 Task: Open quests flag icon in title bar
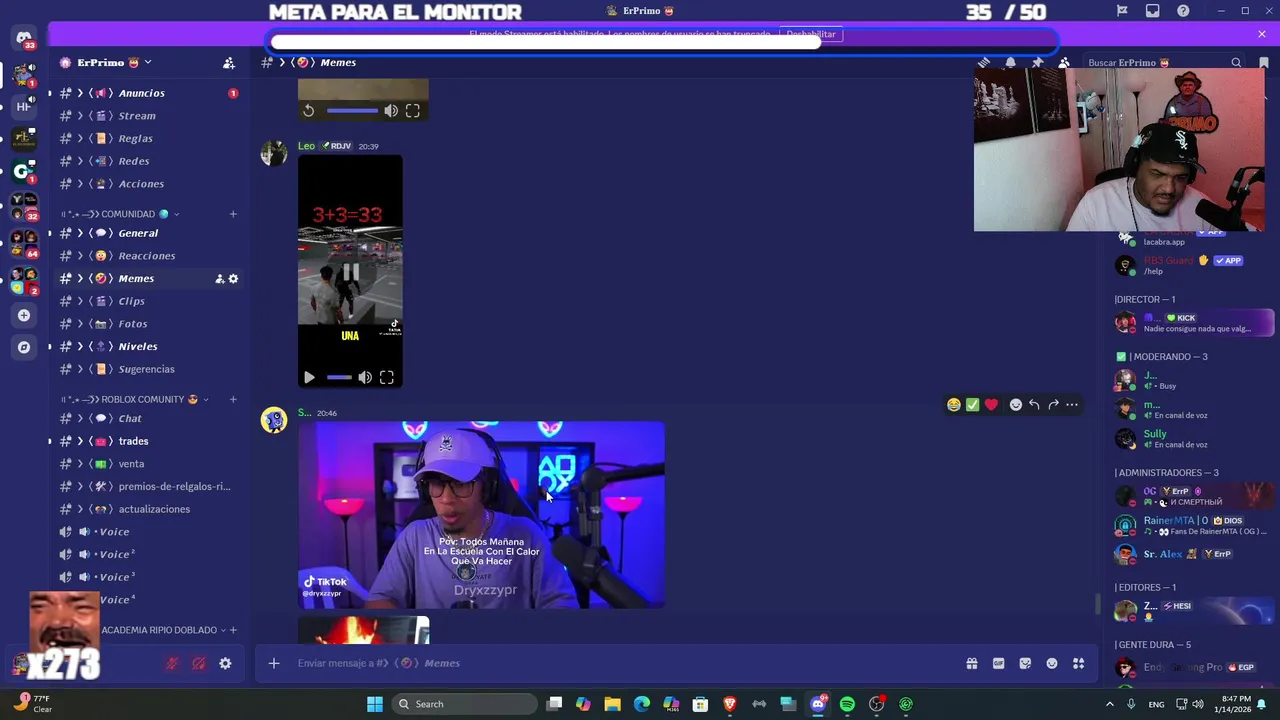pyautogui.click(x=1122, y=11)
